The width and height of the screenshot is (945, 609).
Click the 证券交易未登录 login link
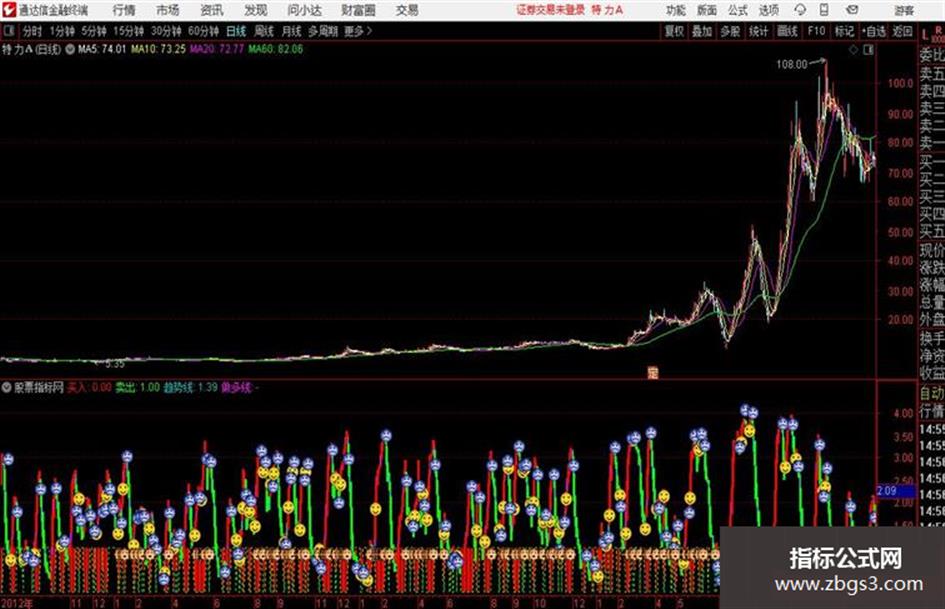pos(550,10)
